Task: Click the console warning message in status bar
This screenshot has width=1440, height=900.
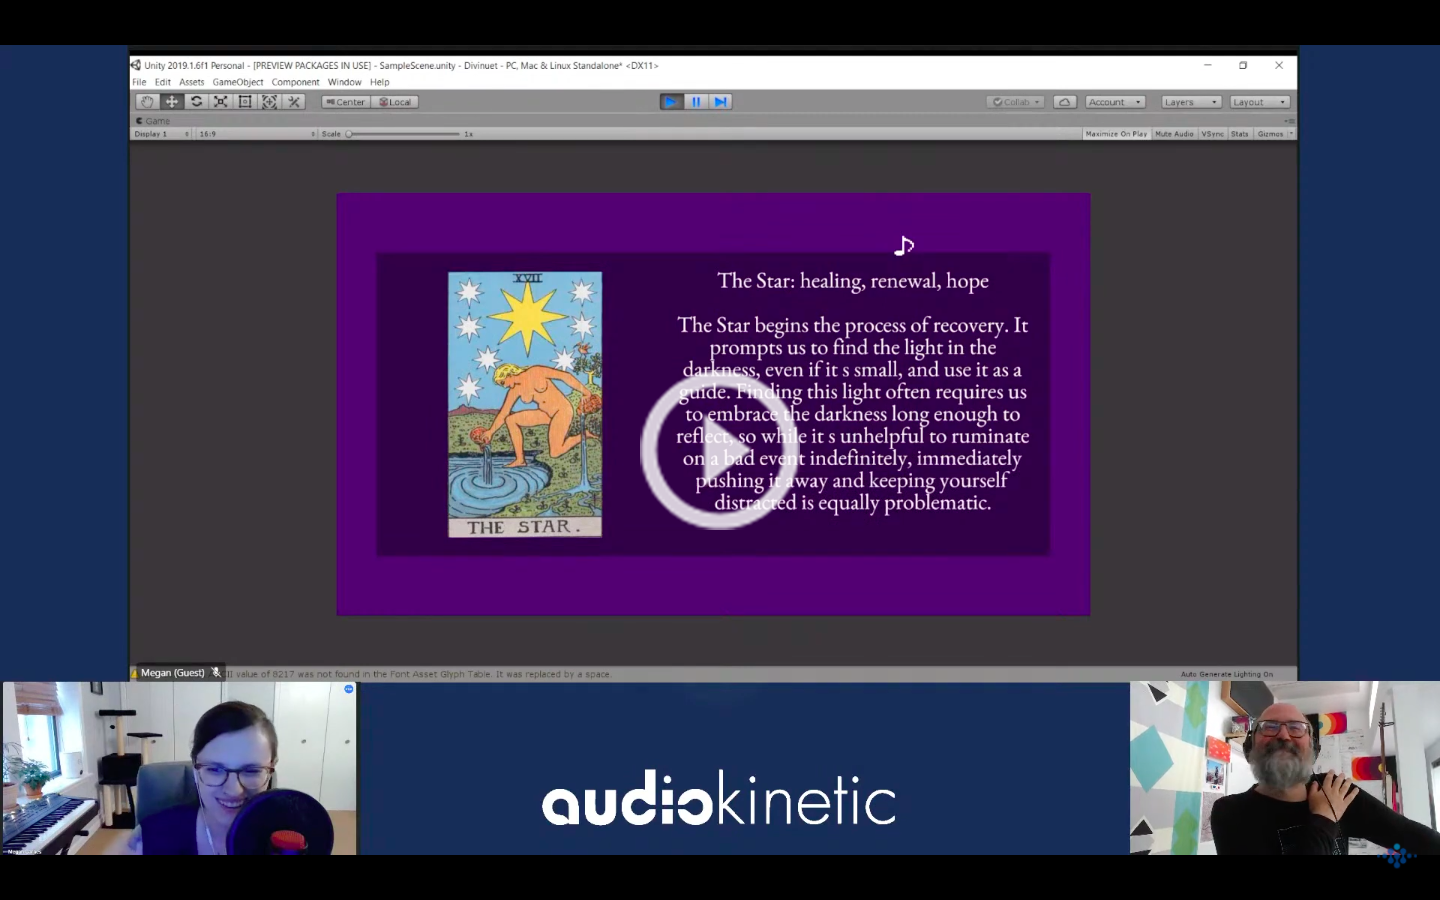Action: click(x=420, y=674)
